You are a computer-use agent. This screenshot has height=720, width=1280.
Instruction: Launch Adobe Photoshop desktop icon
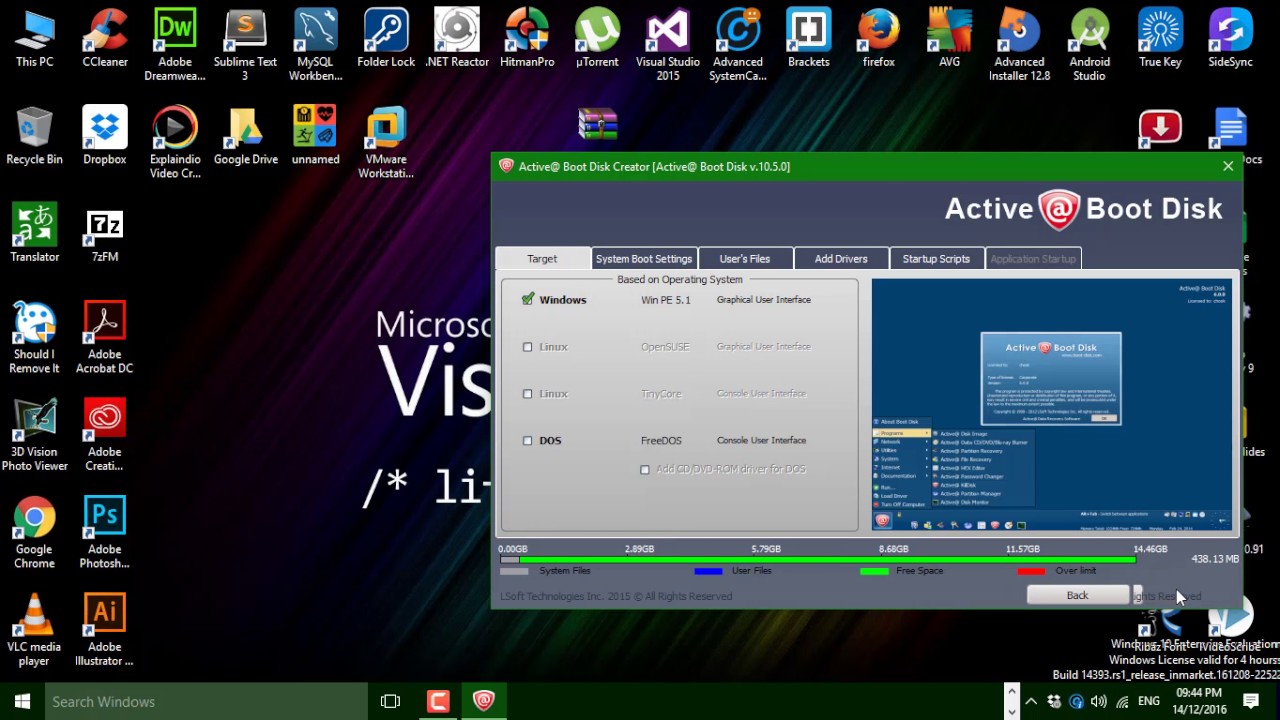[105, 533]
